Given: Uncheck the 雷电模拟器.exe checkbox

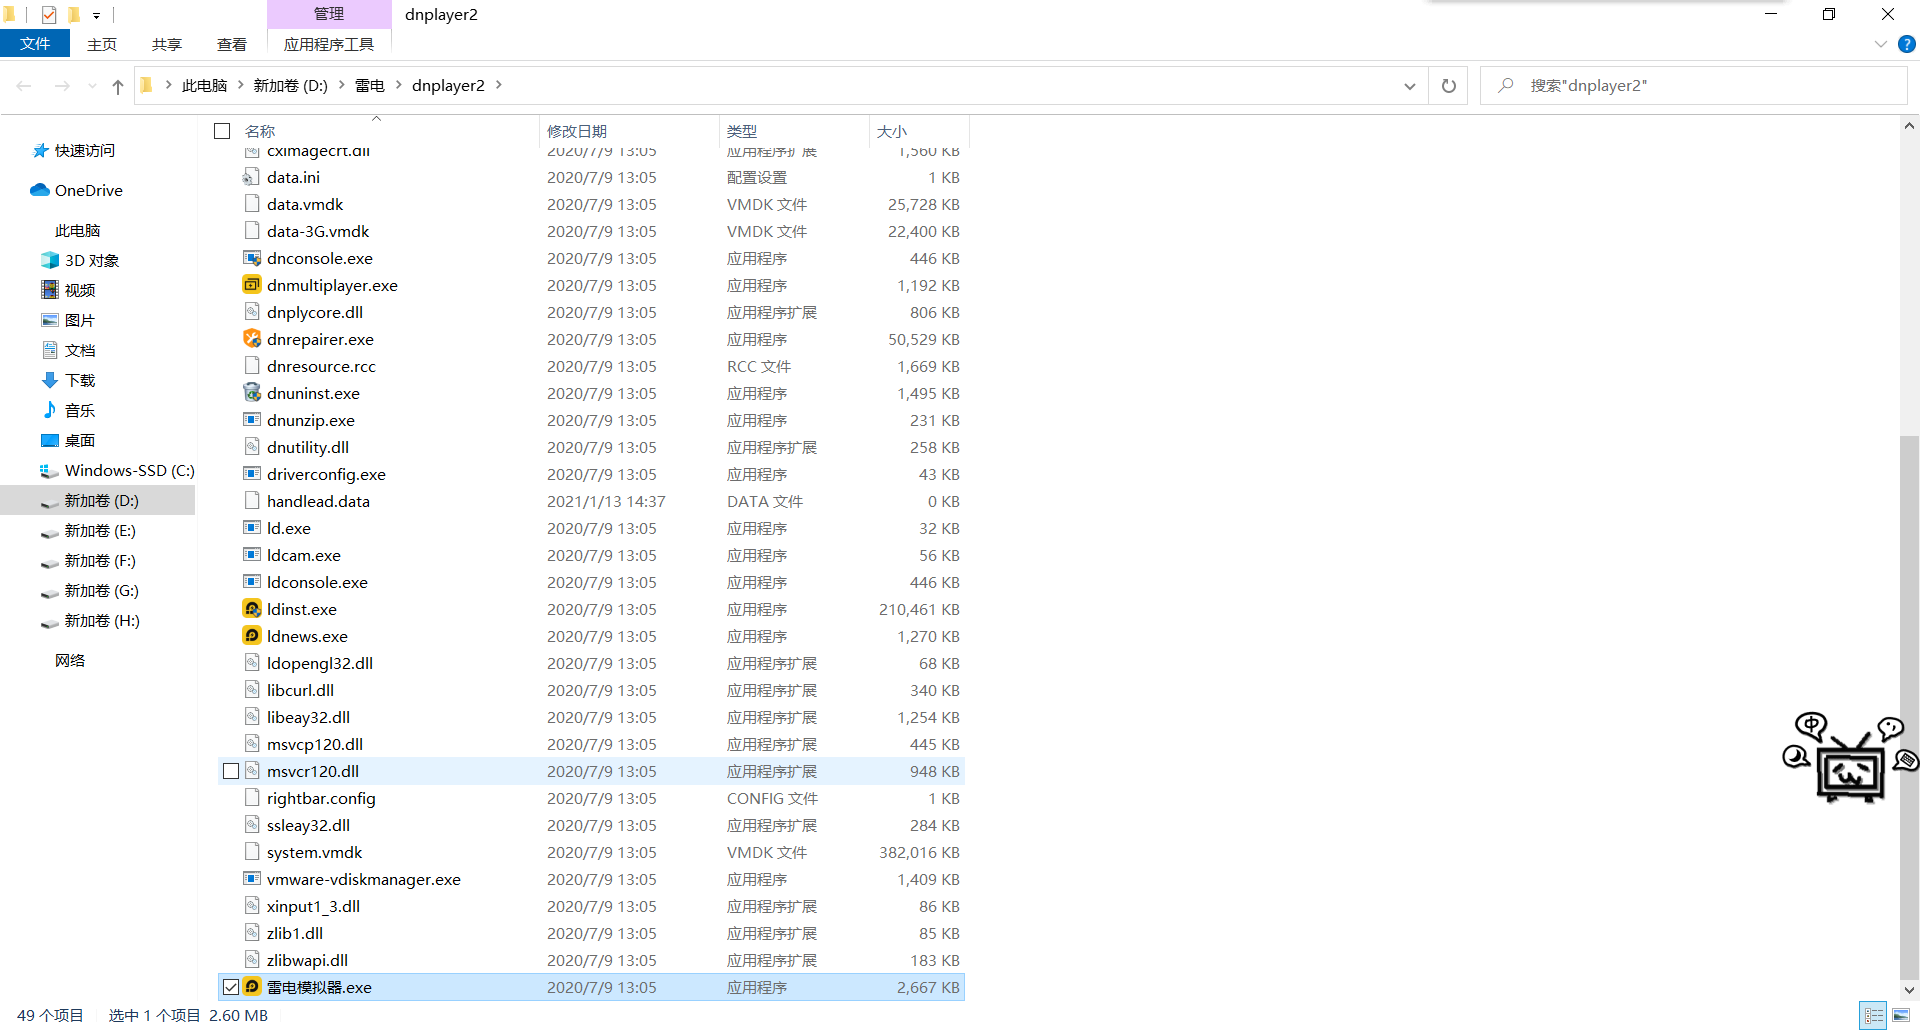Looking at the screenshot, I should [x=231, y=987].
